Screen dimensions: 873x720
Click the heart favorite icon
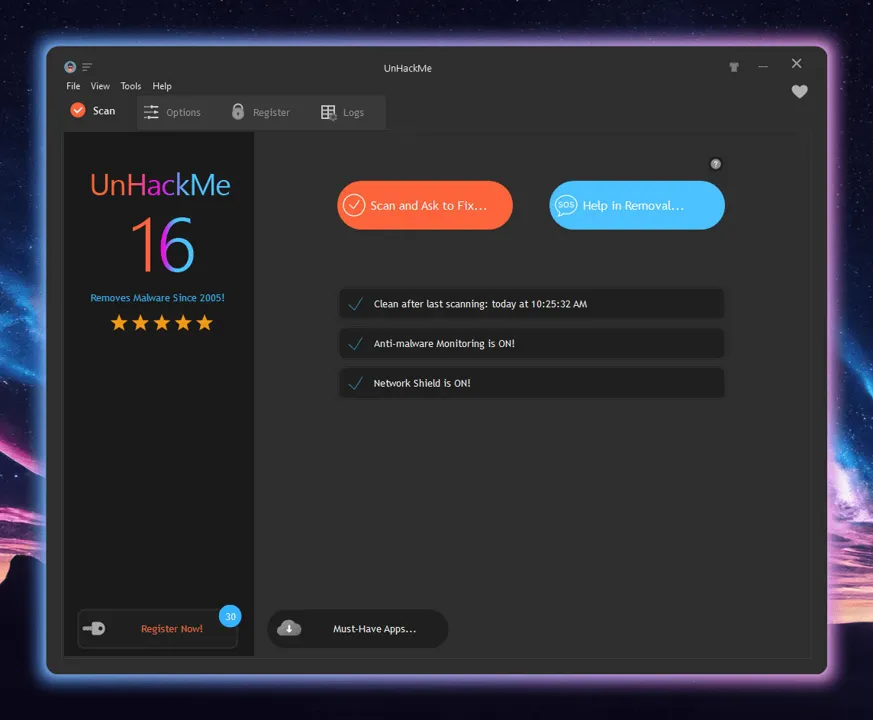coord(799,91)
